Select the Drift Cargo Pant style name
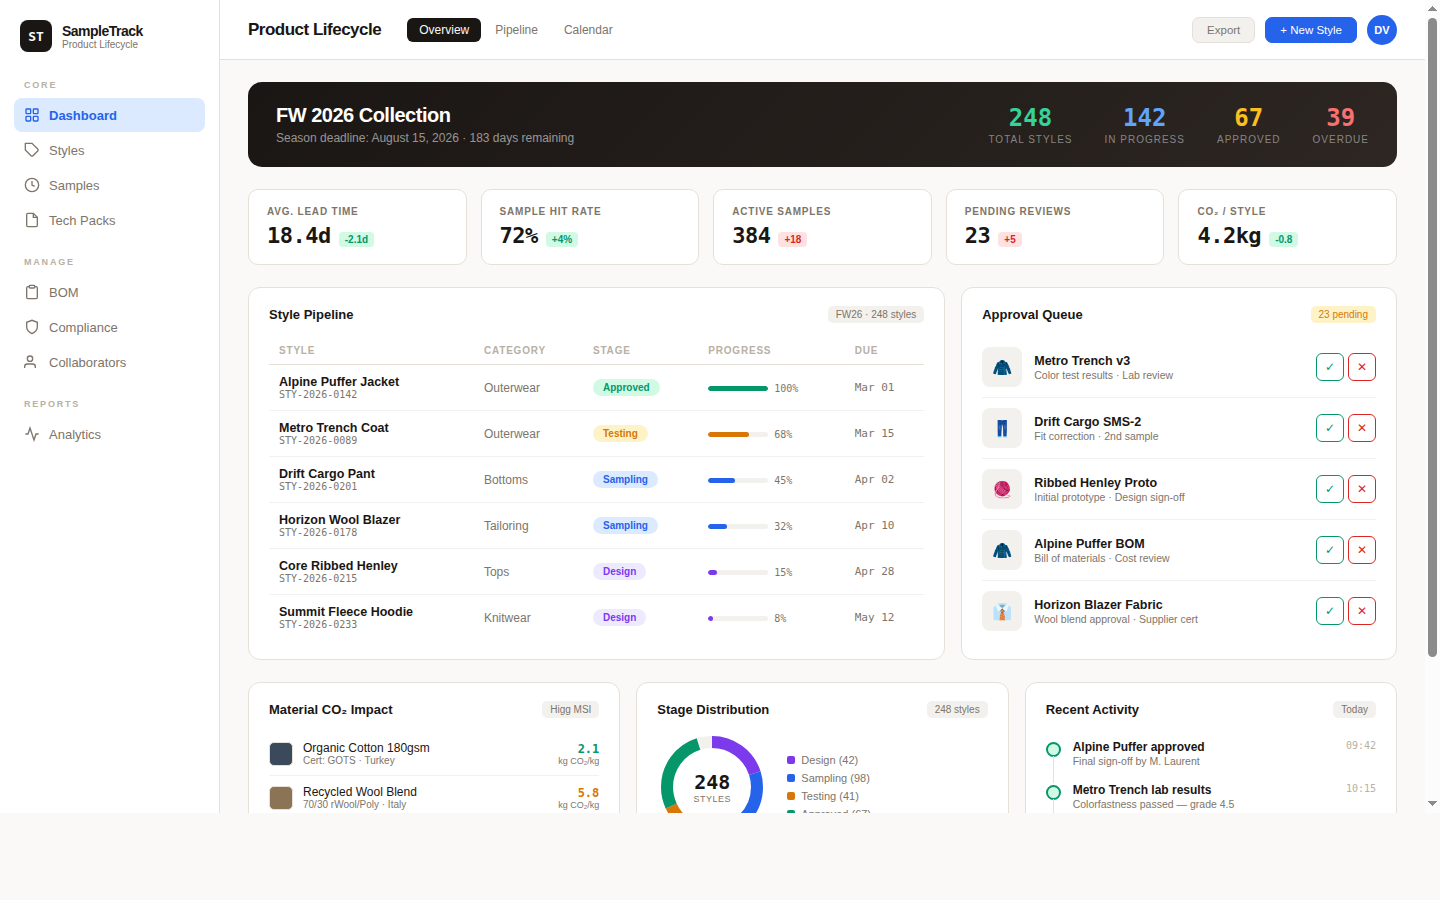1440x900 pixels. coord(327,474)
